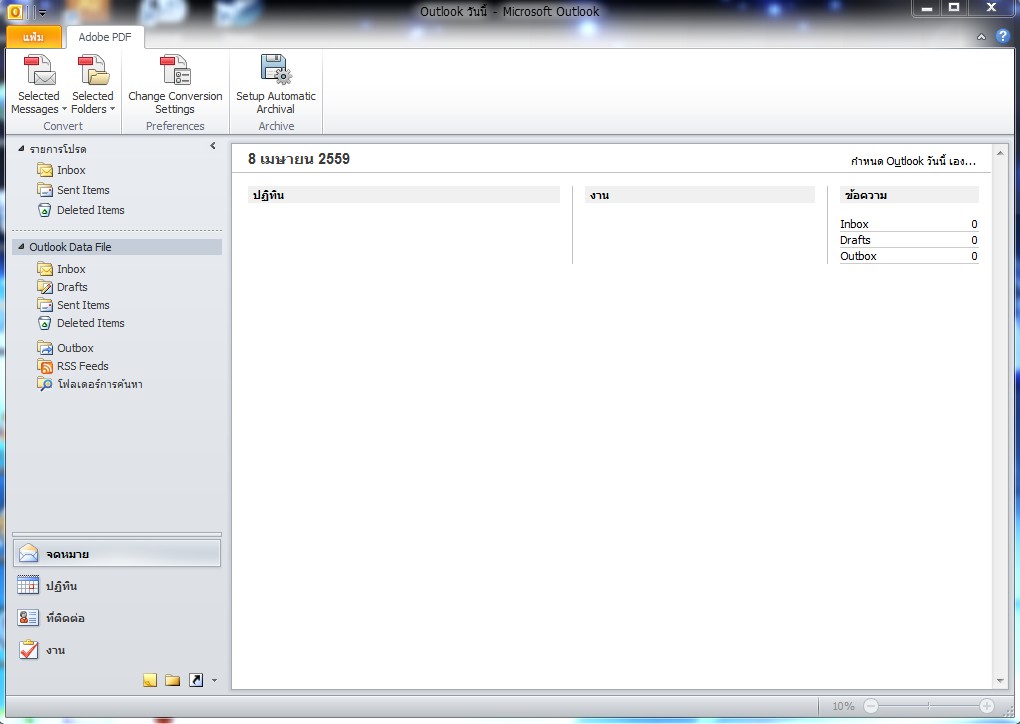This screenshot has width=1020, height=724.
Task: Click the Notes icon in navigation bar
Action: 150,680
